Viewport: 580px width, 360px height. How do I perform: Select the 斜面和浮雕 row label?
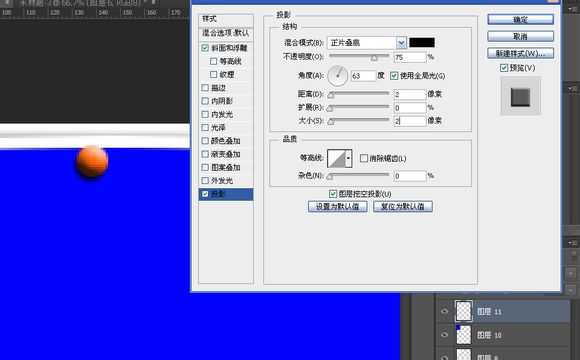(x=229, y=48)
